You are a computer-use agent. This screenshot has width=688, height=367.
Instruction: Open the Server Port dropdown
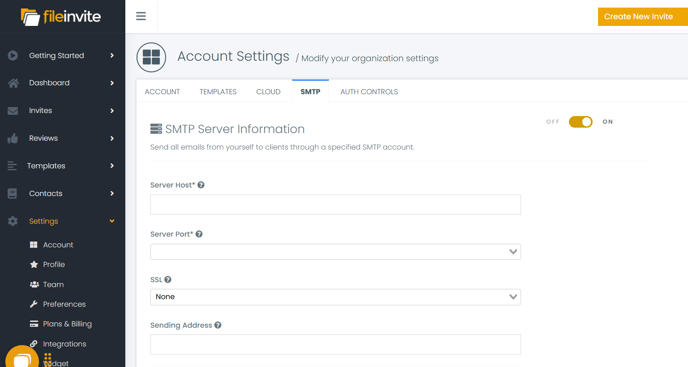click(x=335, y=252)
